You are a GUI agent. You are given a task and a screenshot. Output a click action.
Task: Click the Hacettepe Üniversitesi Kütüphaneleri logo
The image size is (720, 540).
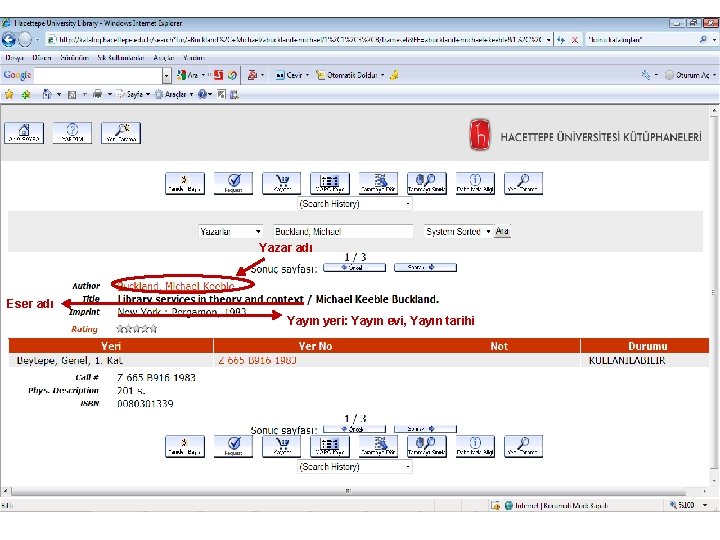point(585,135)
